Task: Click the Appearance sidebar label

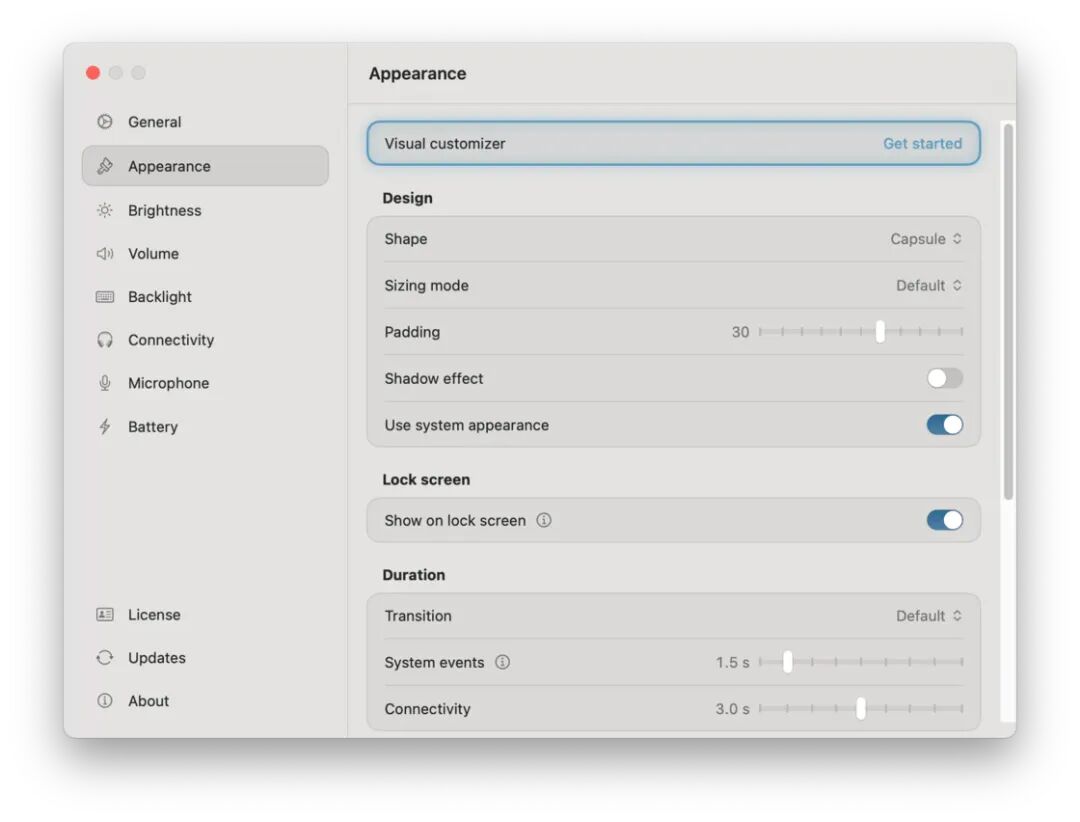Action: point(169,166)
